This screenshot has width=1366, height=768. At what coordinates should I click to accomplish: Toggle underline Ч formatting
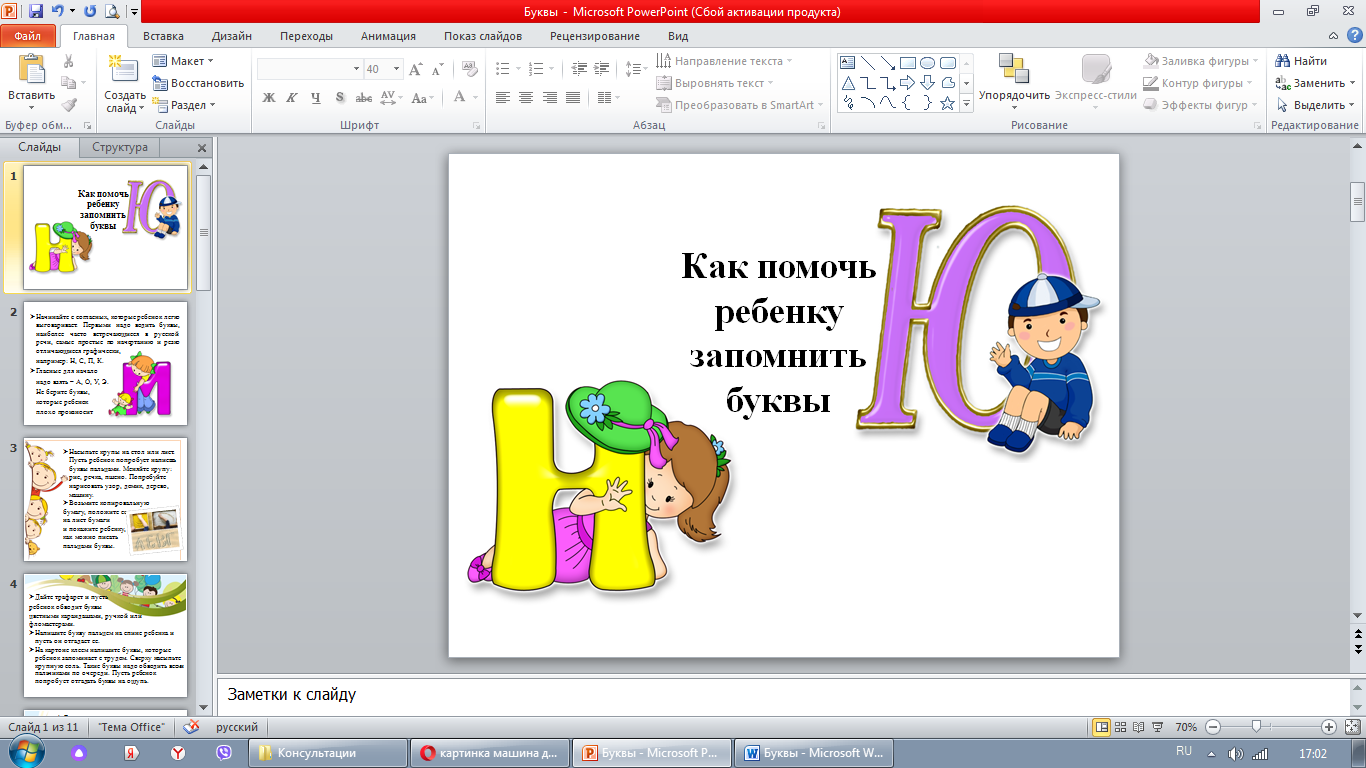[x=316, y=98]
